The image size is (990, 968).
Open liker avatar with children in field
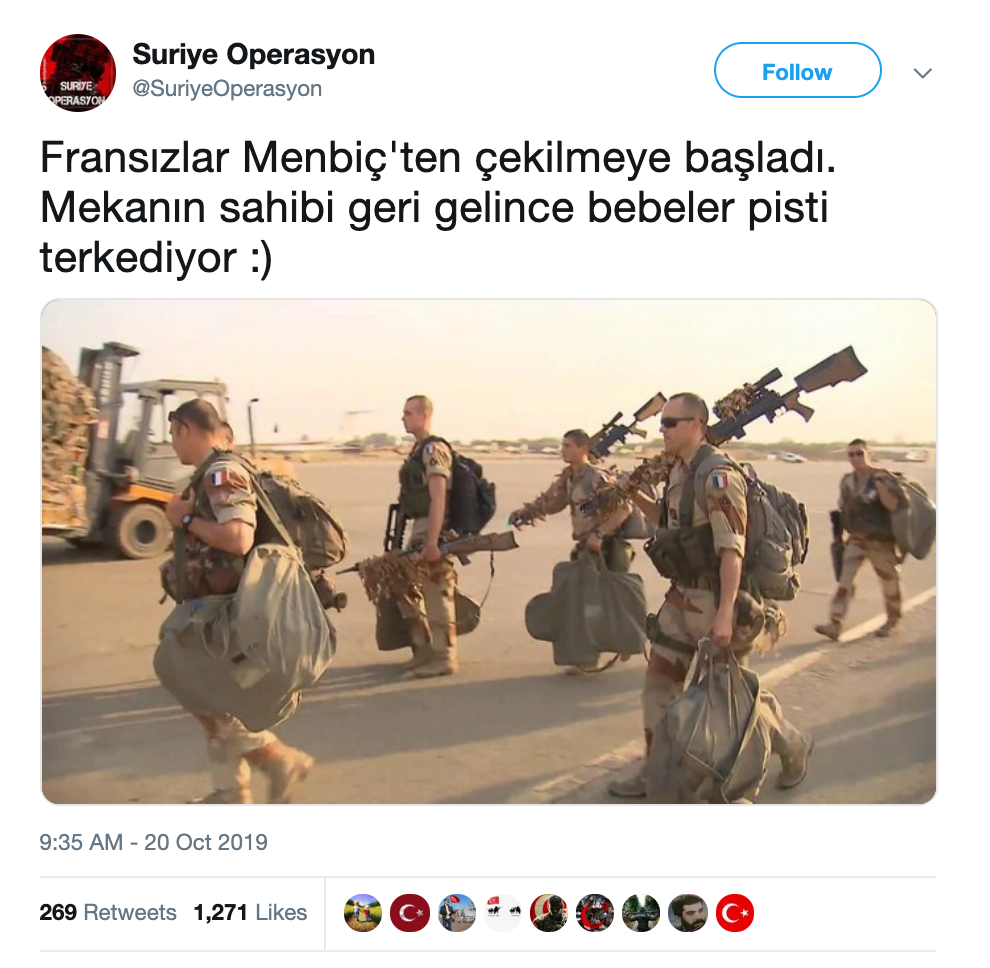[x=363, y=913]
